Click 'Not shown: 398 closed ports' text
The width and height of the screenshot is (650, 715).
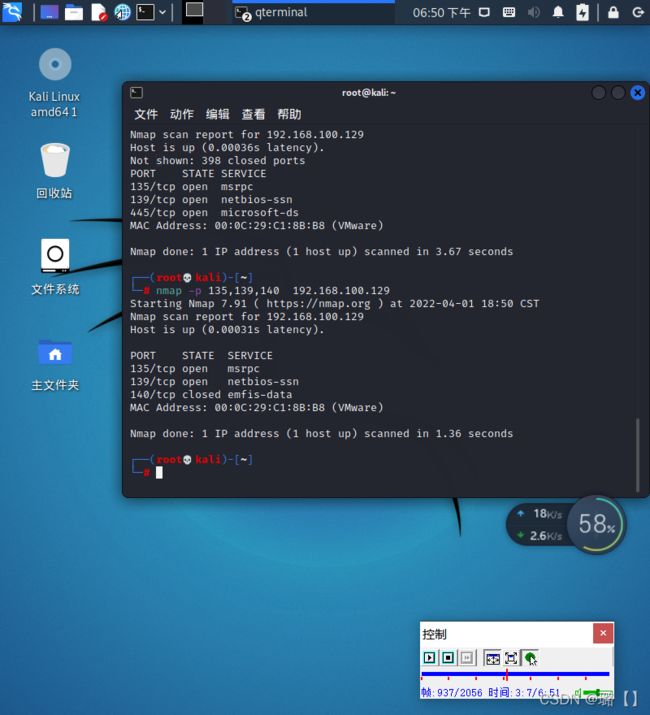pos(218,161)
